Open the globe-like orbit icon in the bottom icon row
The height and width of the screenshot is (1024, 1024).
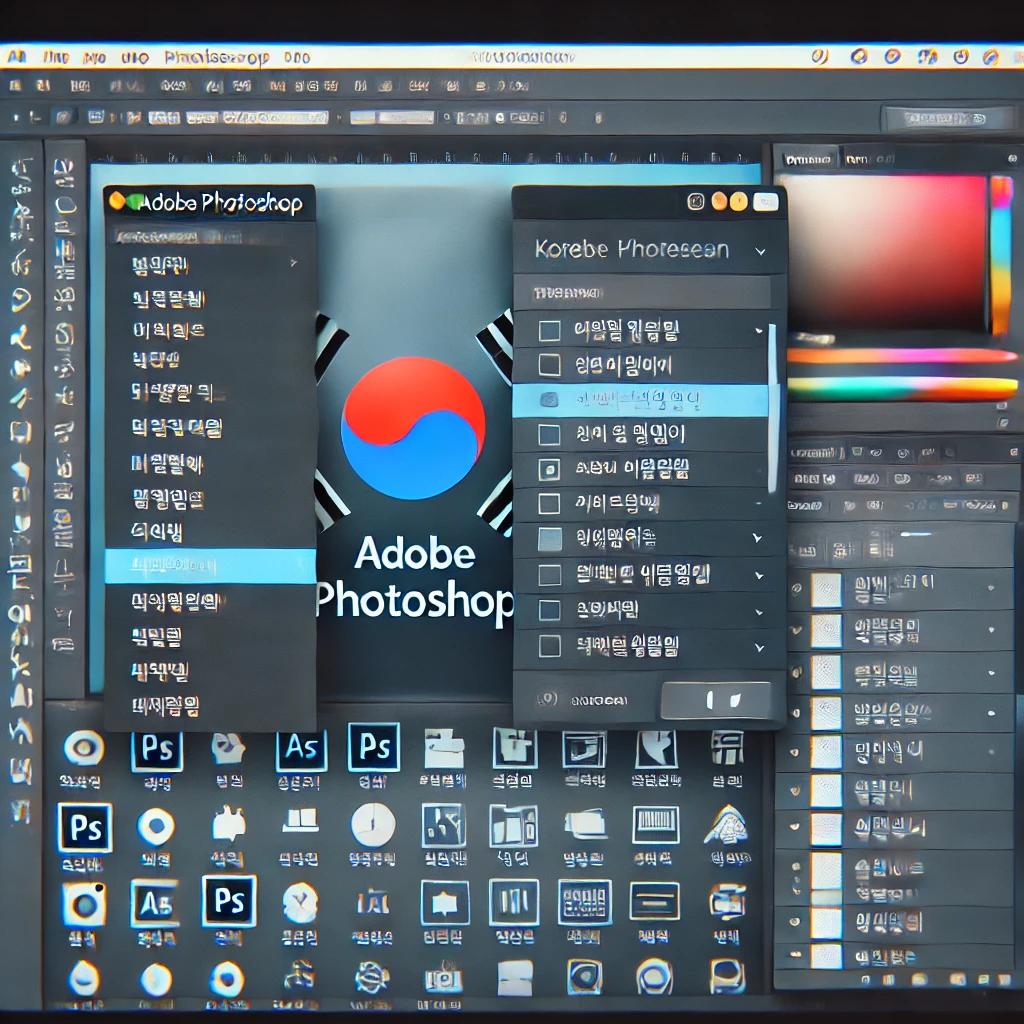pyautogui.click(x=372, y=979)
